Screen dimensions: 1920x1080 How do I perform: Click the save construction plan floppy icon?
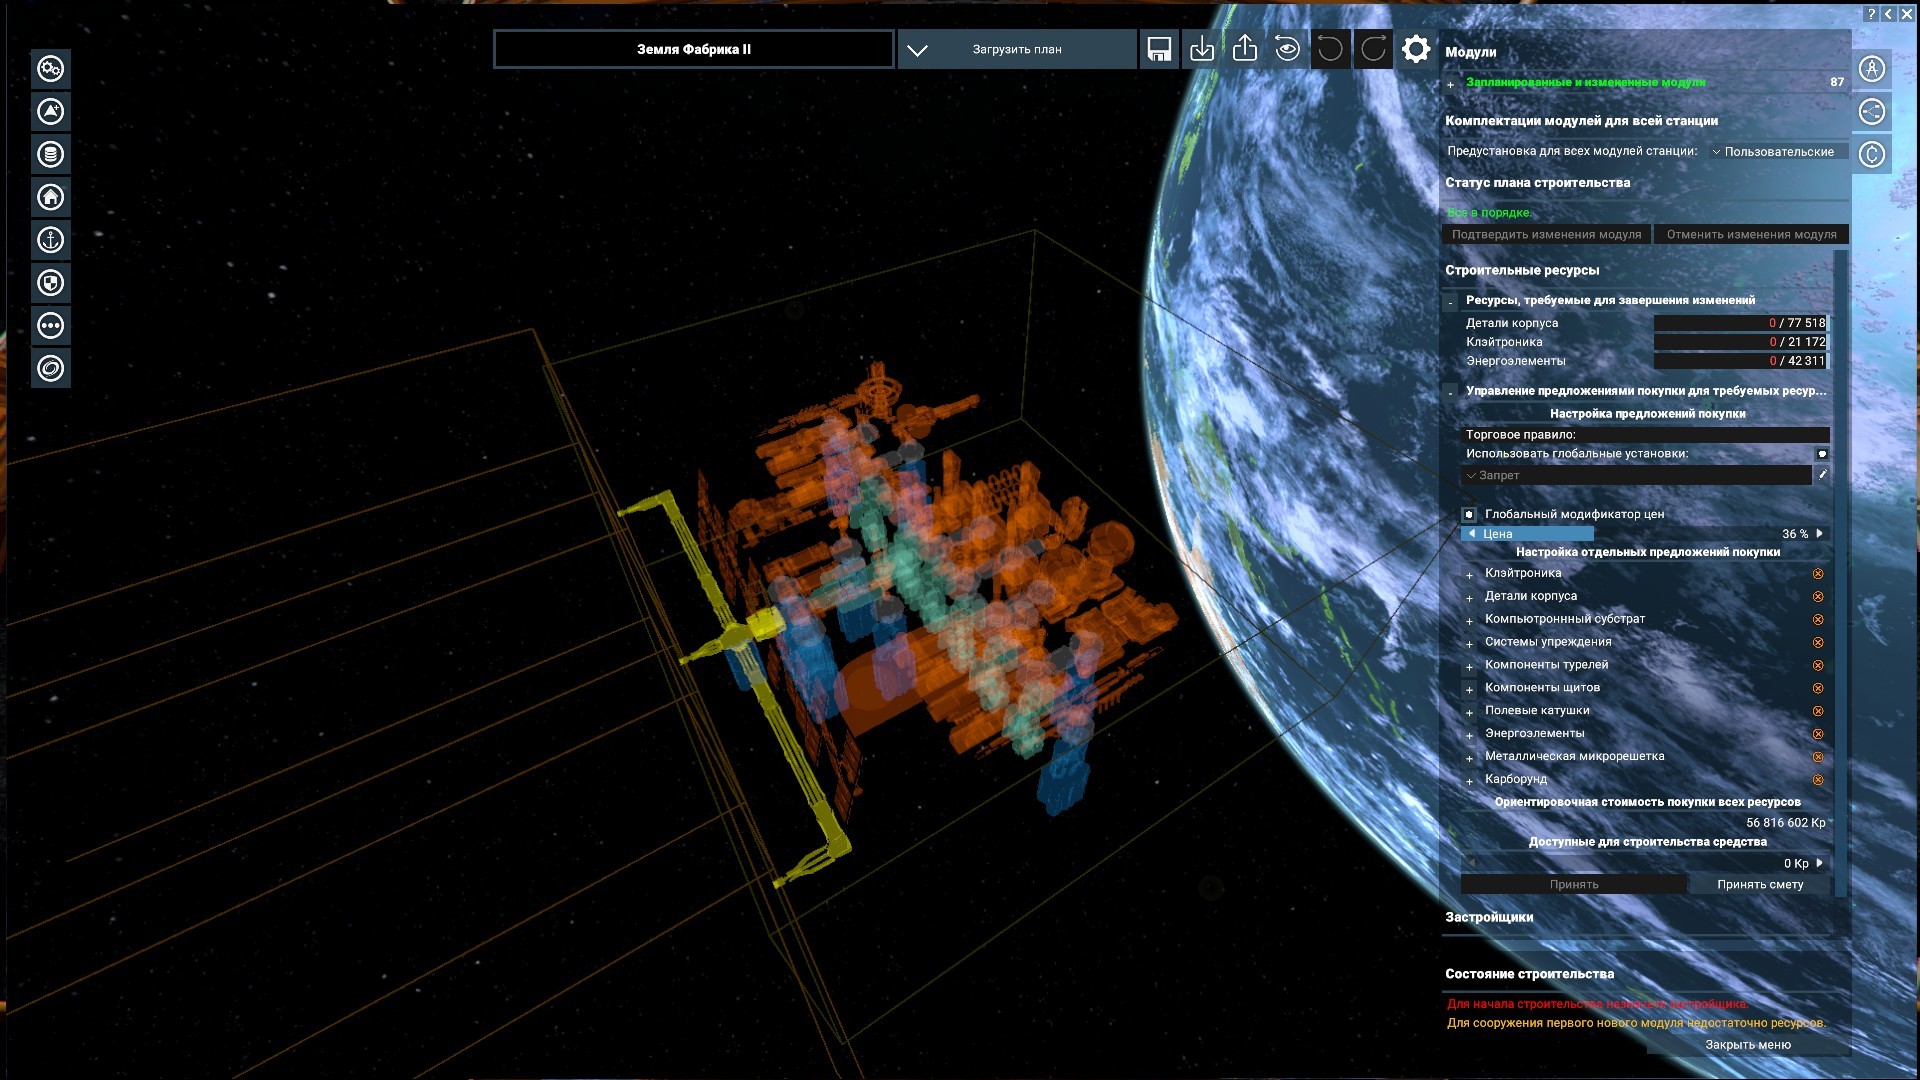coord(1159,49)
